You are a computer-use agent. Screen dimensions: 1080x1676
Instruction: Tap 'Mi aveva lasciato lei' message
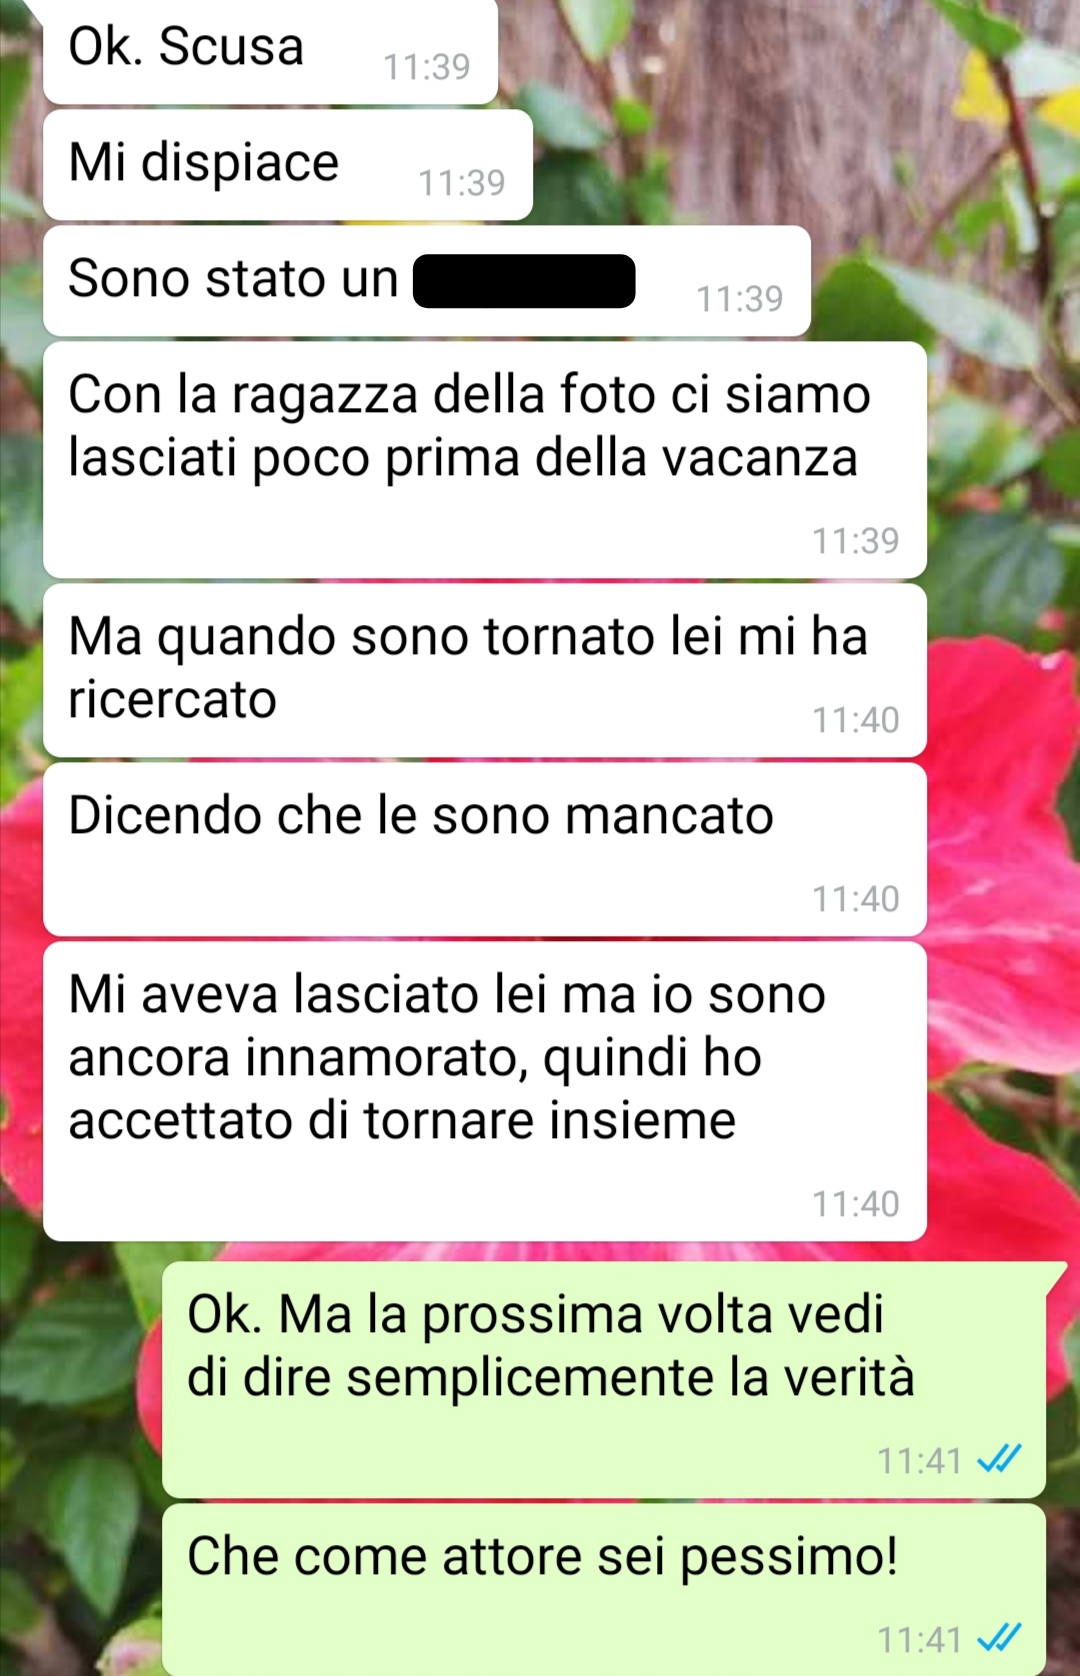pos(485,1091)
